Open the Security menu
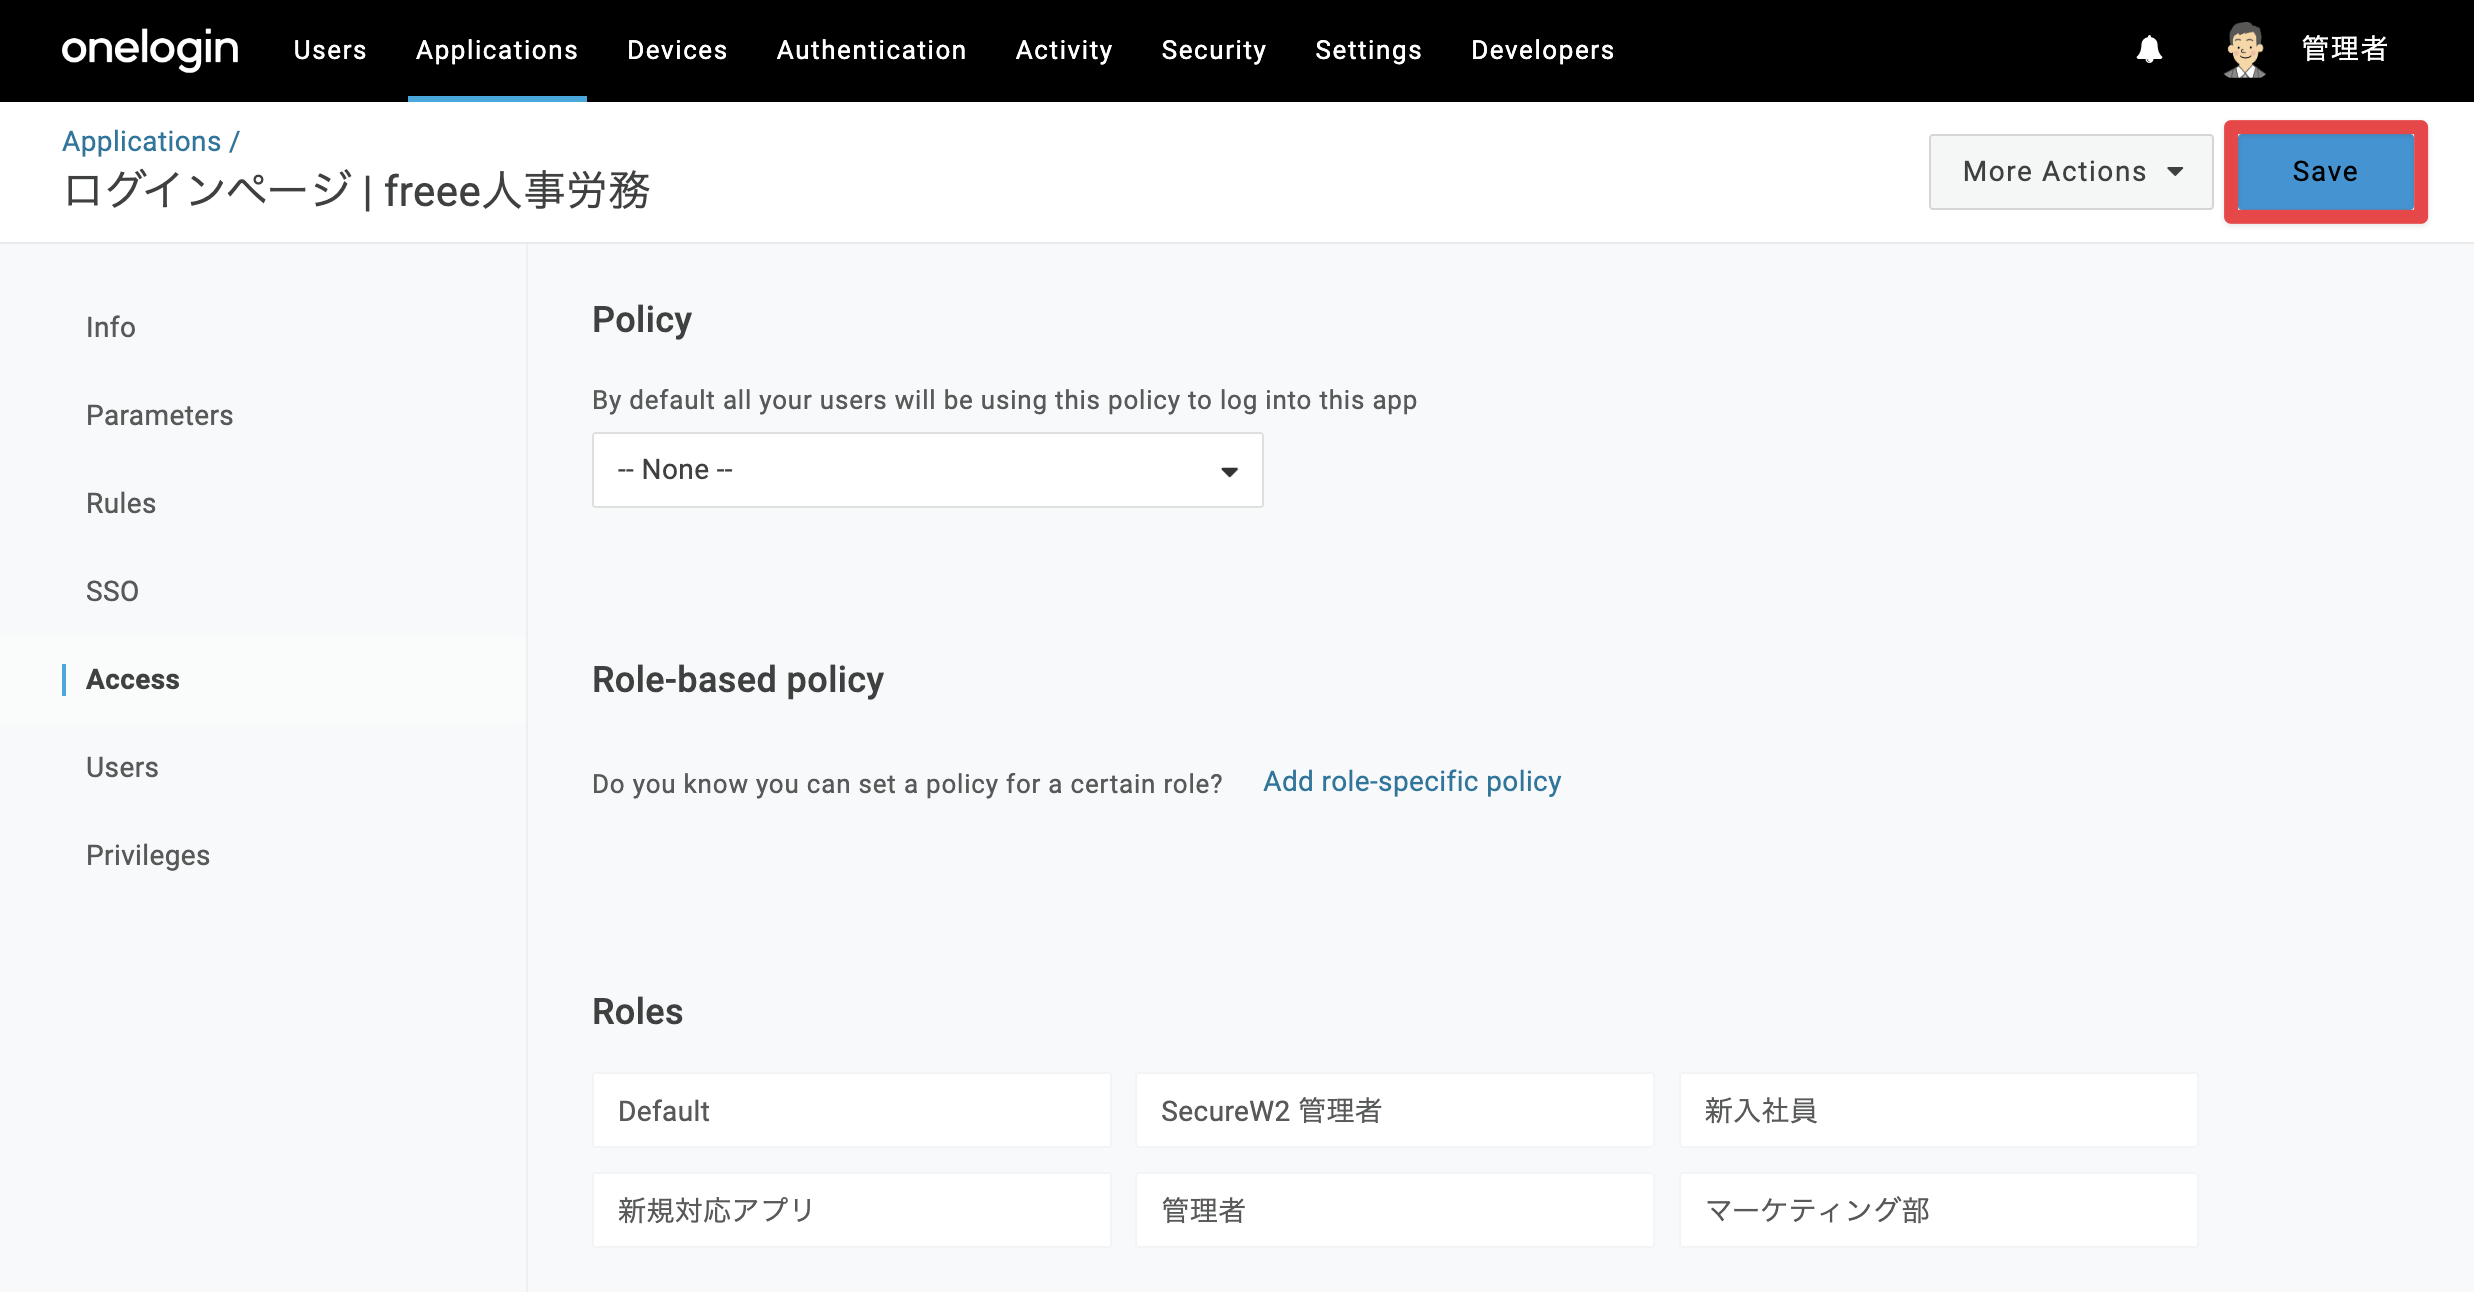 1213,50
